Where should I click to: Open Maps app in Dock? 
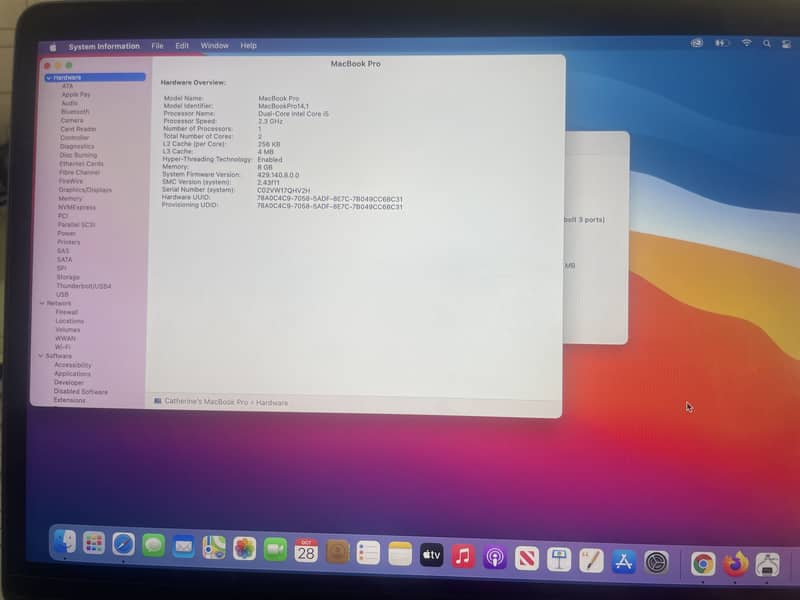214,548
